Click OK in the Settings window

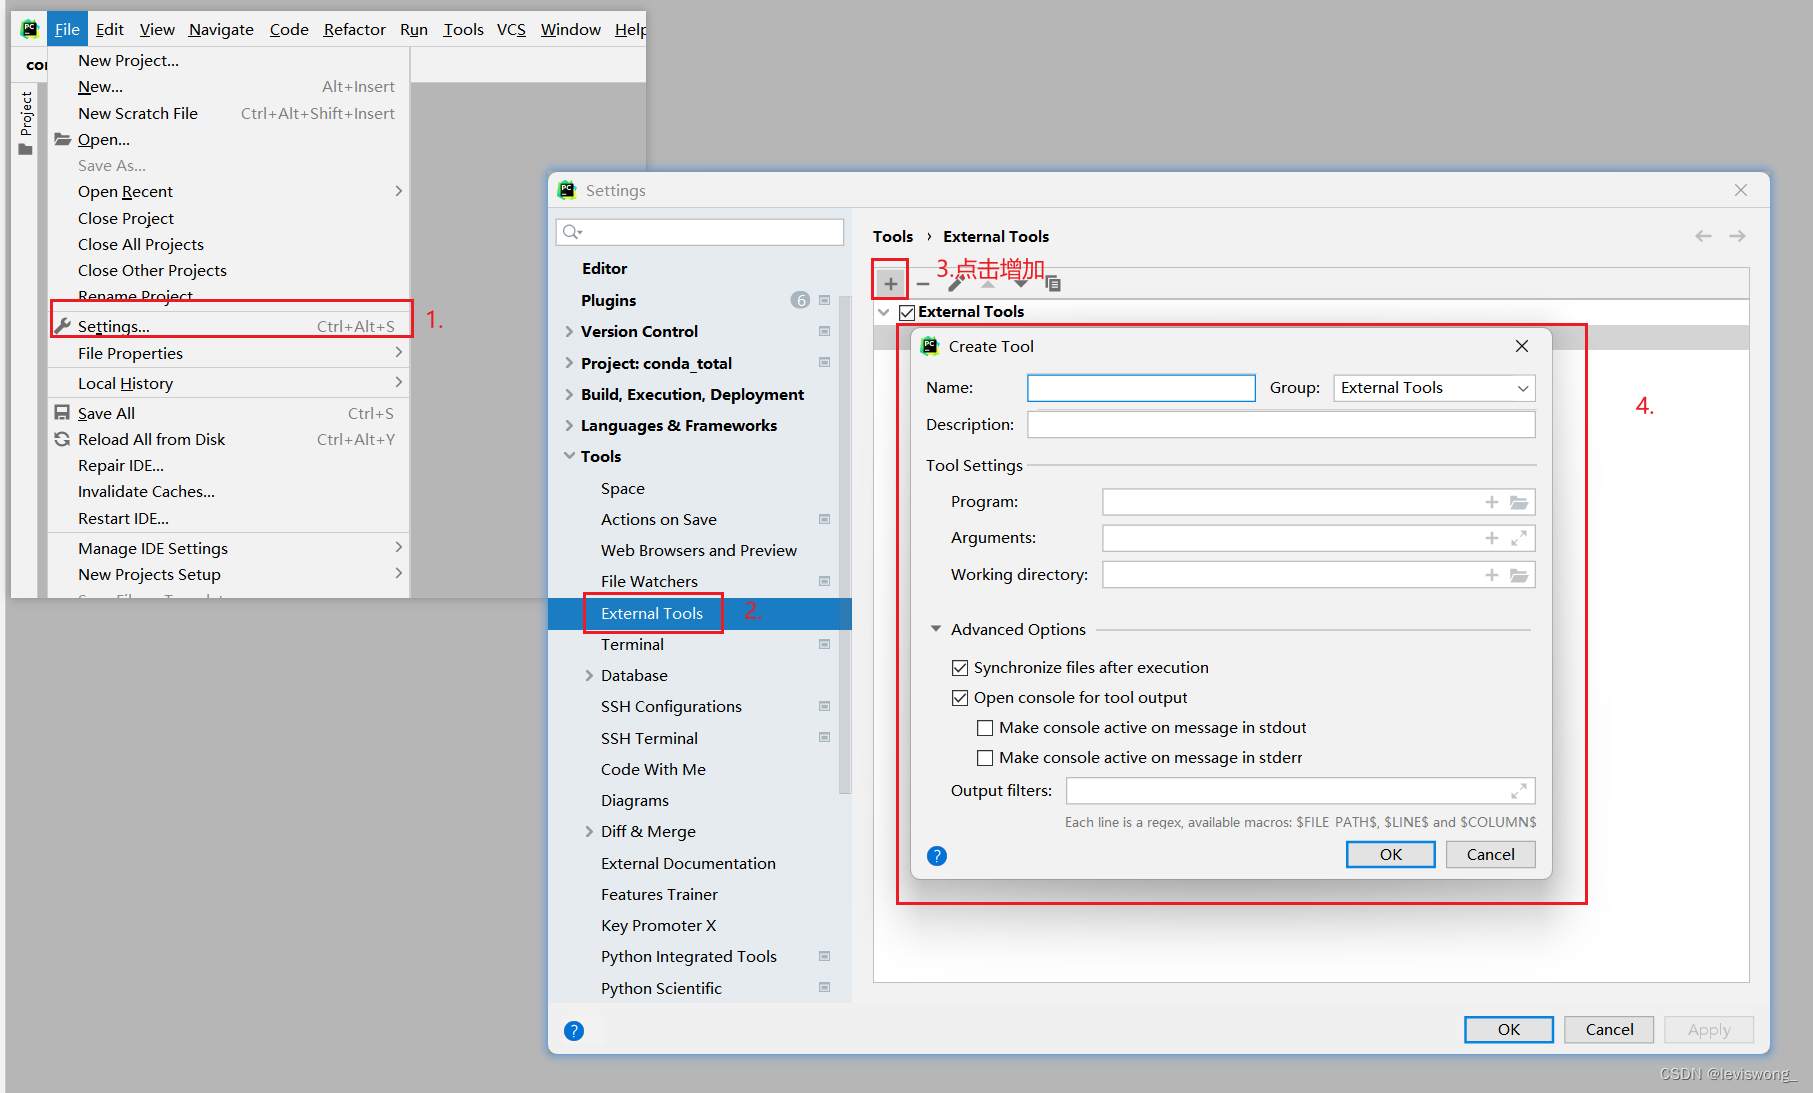tap(1509, 1029)
